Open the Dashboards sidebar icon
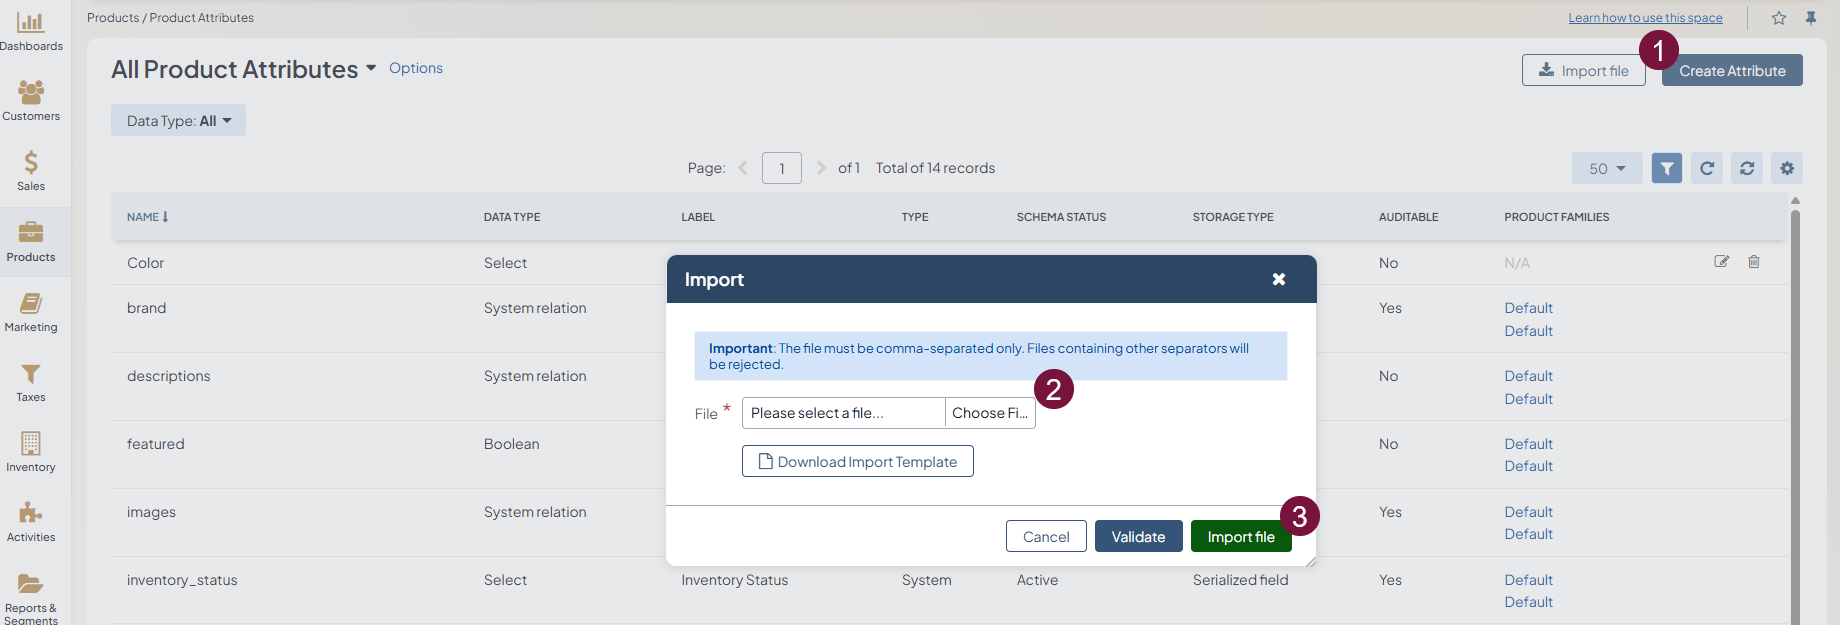The image size is (1840, 625). pyautogui.click(x=31, y=24)
